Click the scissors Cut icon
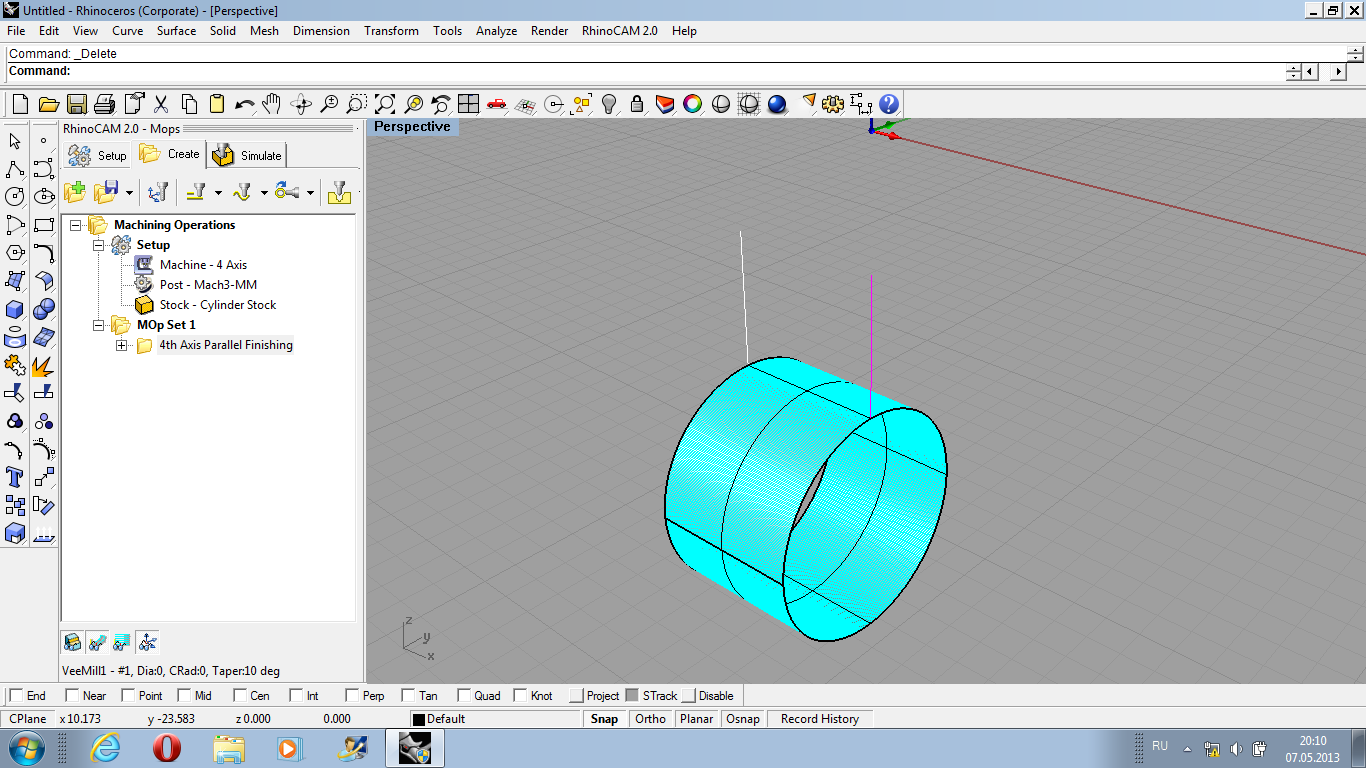 [160, 104]
